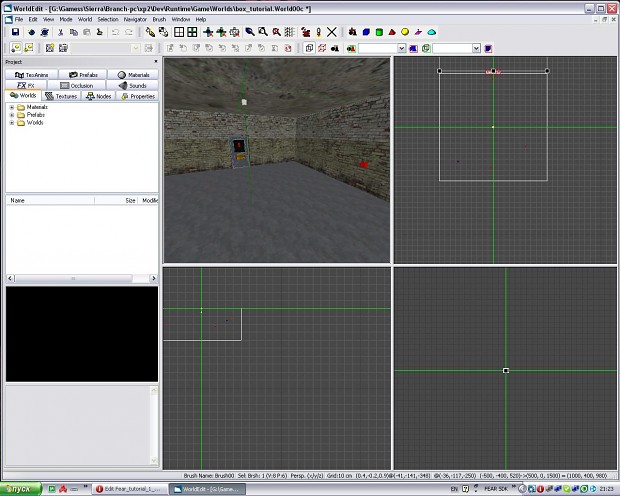Screen dimensions: 620x496
Task: Switch to the Sounds tab
Action: point(132,85)
